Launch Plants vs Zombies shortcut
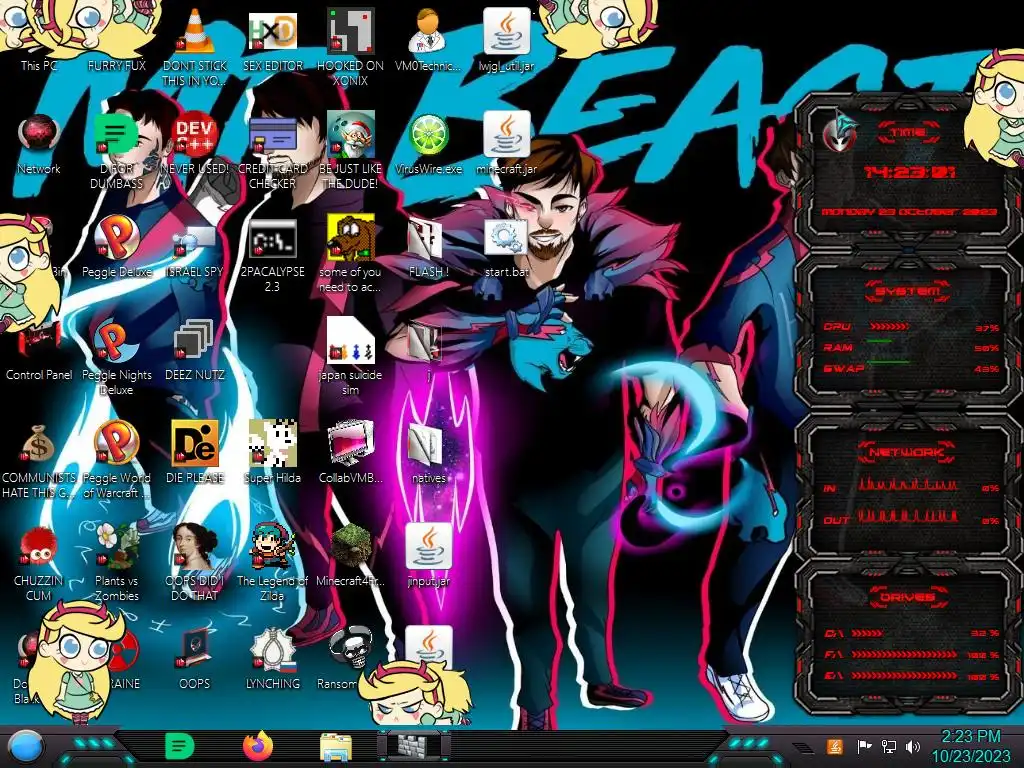The height and width of the screenshot is (768, 1024). 117,562
